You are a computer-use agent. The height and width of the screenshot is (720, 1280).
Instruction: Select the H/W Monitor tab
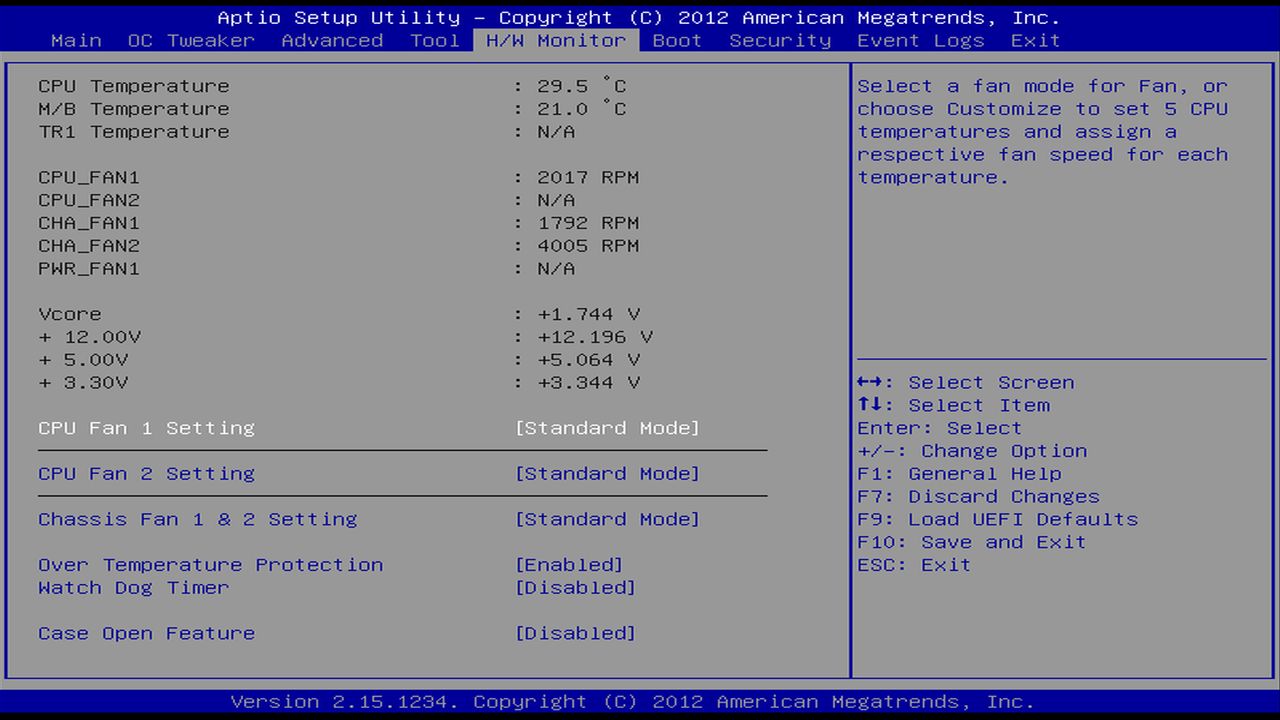[556, 41]
